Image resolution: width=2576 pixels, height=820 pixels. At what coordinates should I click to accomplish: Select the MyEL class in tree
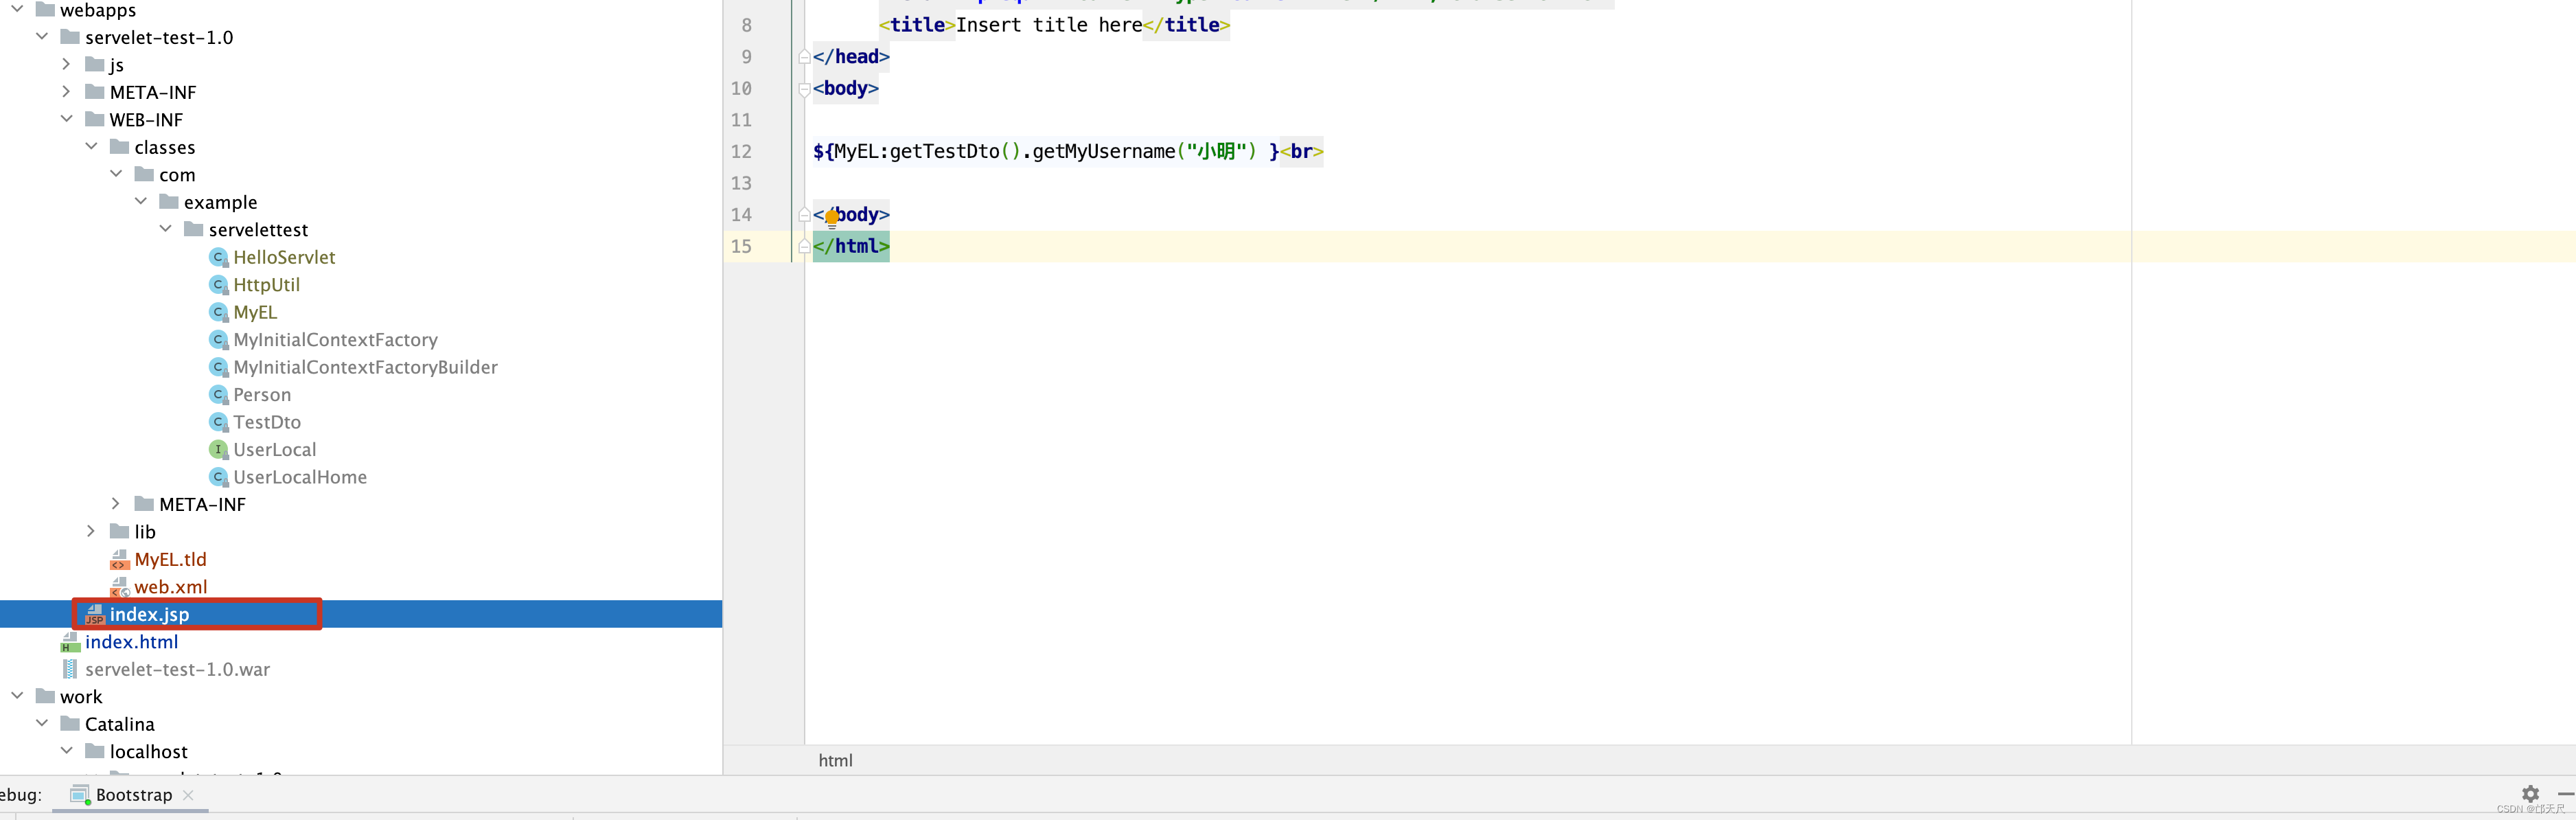(255, 313)
